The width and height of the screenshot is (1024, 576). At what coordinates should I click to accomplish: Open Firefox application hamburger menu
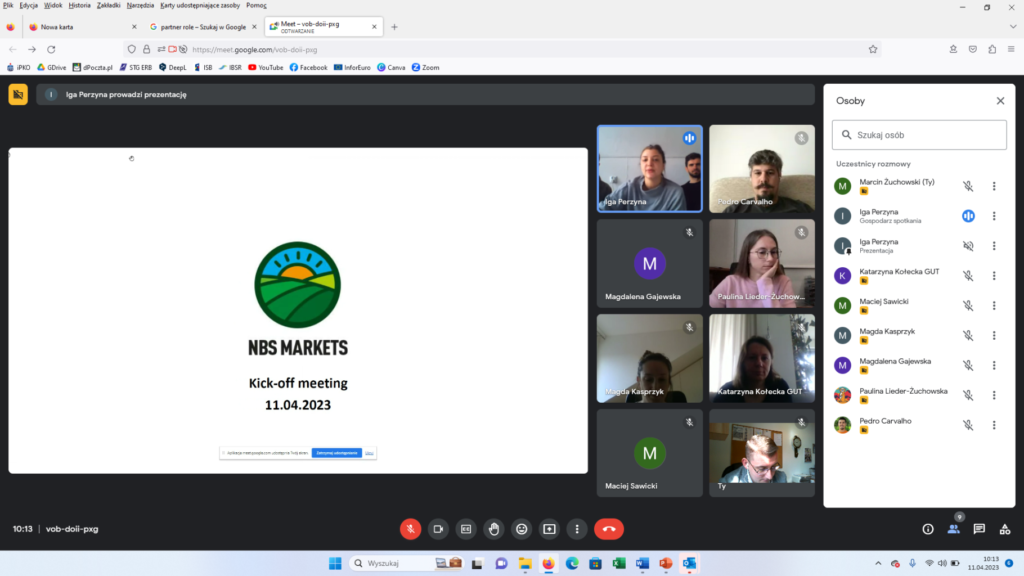point(1011,49)
